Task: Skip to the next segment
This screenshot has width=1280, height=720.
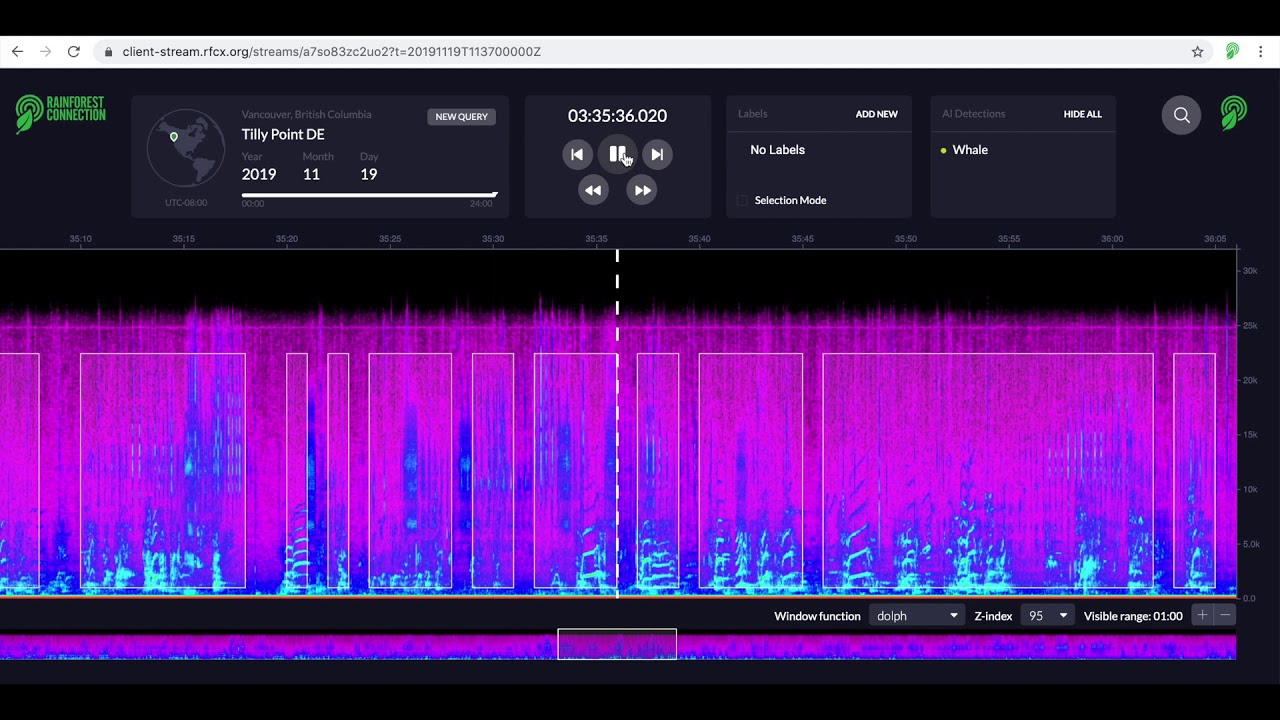Action: click(657, 154)
